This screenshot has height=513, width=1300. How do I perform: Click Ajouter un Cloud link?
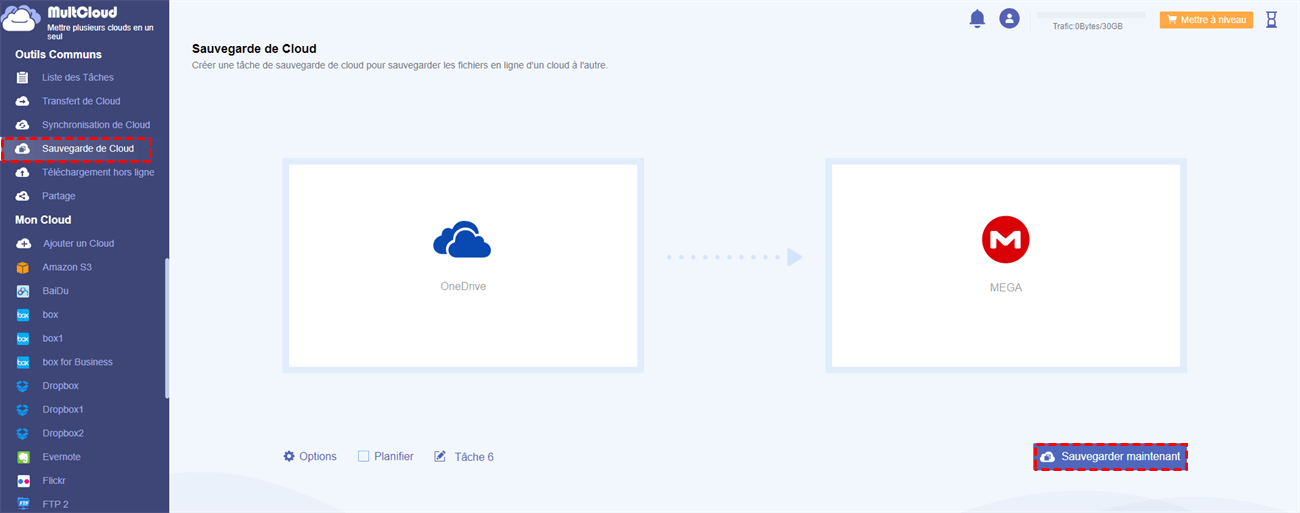(x=79, y=243)
